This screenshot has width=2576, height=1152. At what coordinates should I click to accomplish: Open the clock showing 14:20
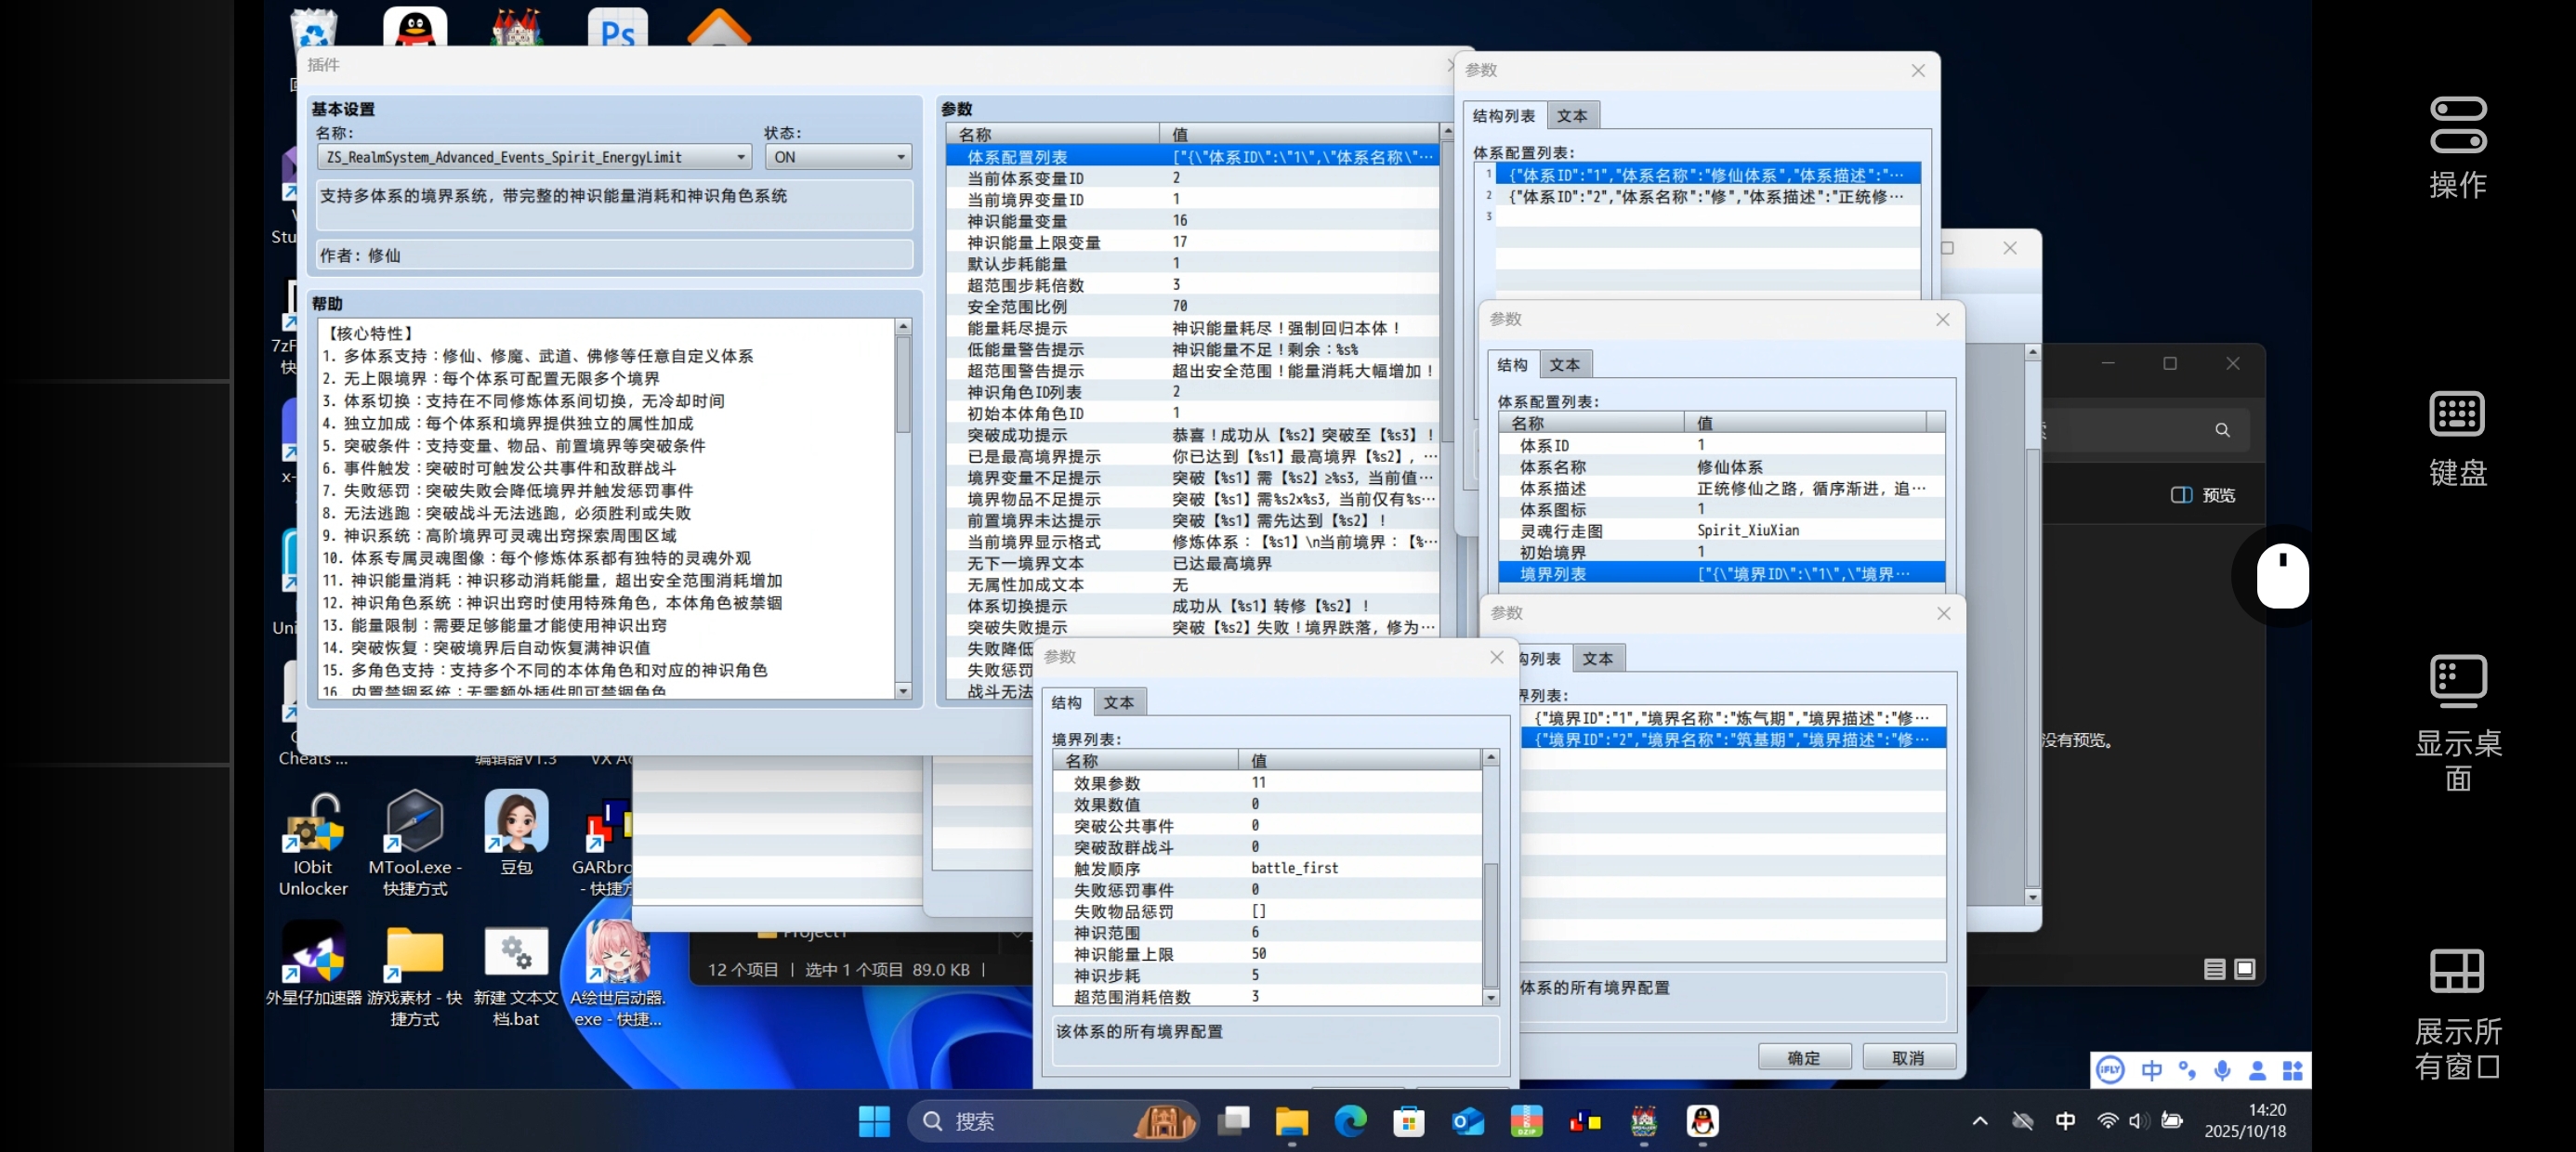click(2245, 1121)
